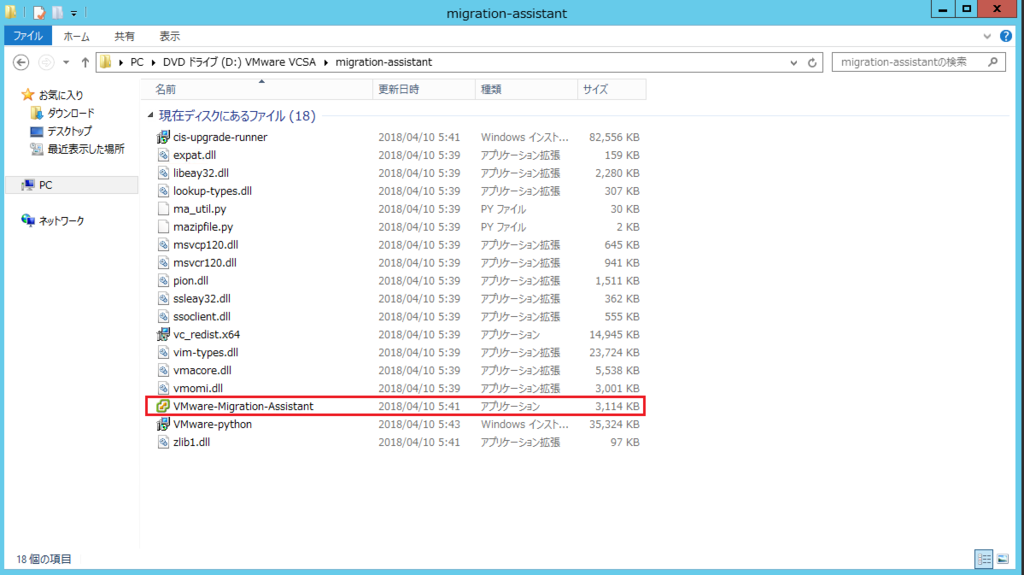The height and width of the screenshot is (575, 1024).
Task: Expand the DVD ドライブ breadcrumb arrow
Action: (325, 62)
